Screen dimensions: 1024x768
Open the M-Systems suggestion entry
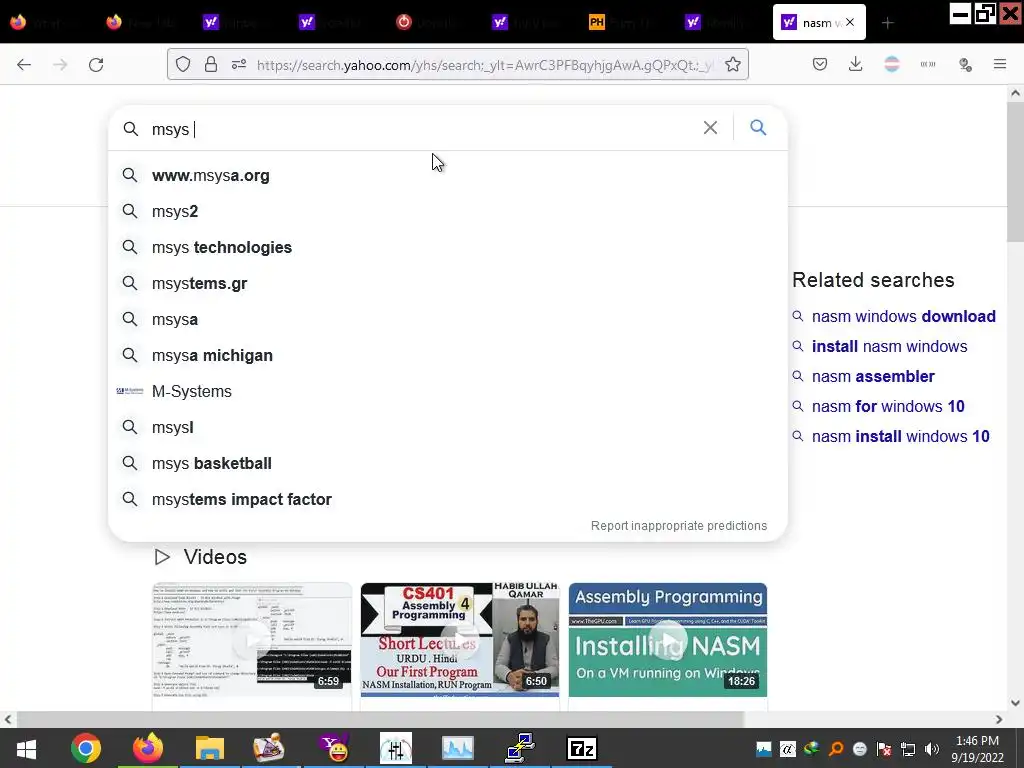point(447,391)
